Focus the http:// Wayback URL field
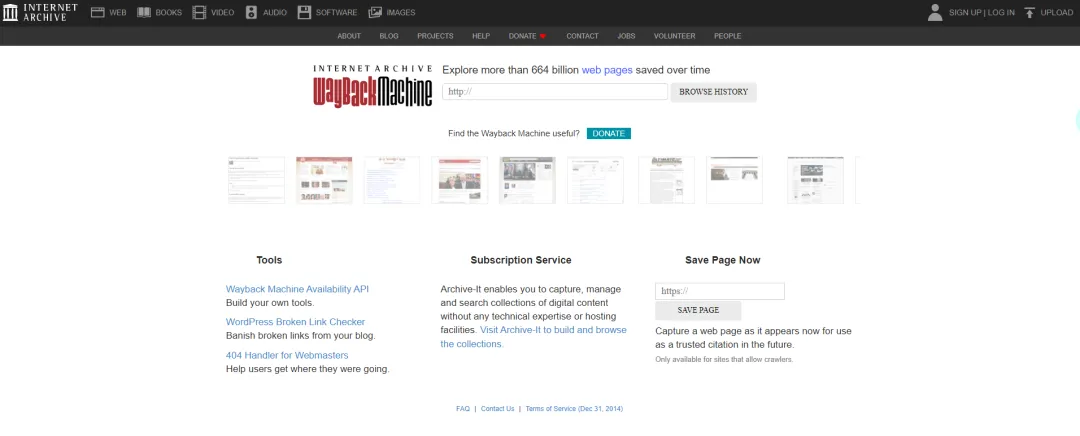 pos(555,92)
